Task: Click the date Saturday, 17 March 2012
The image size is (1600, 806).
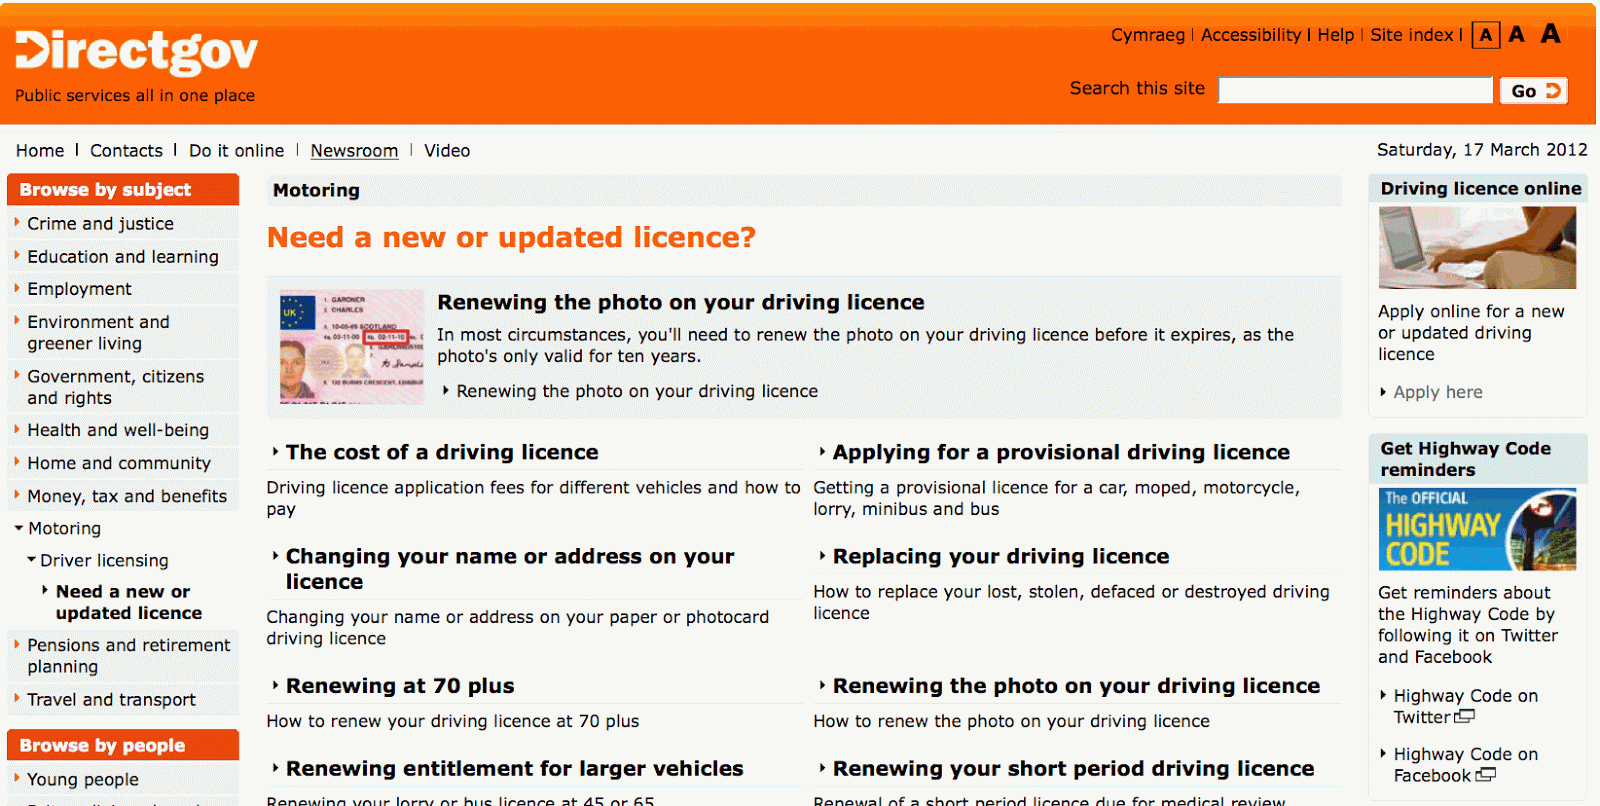Action: point(1482,150)
